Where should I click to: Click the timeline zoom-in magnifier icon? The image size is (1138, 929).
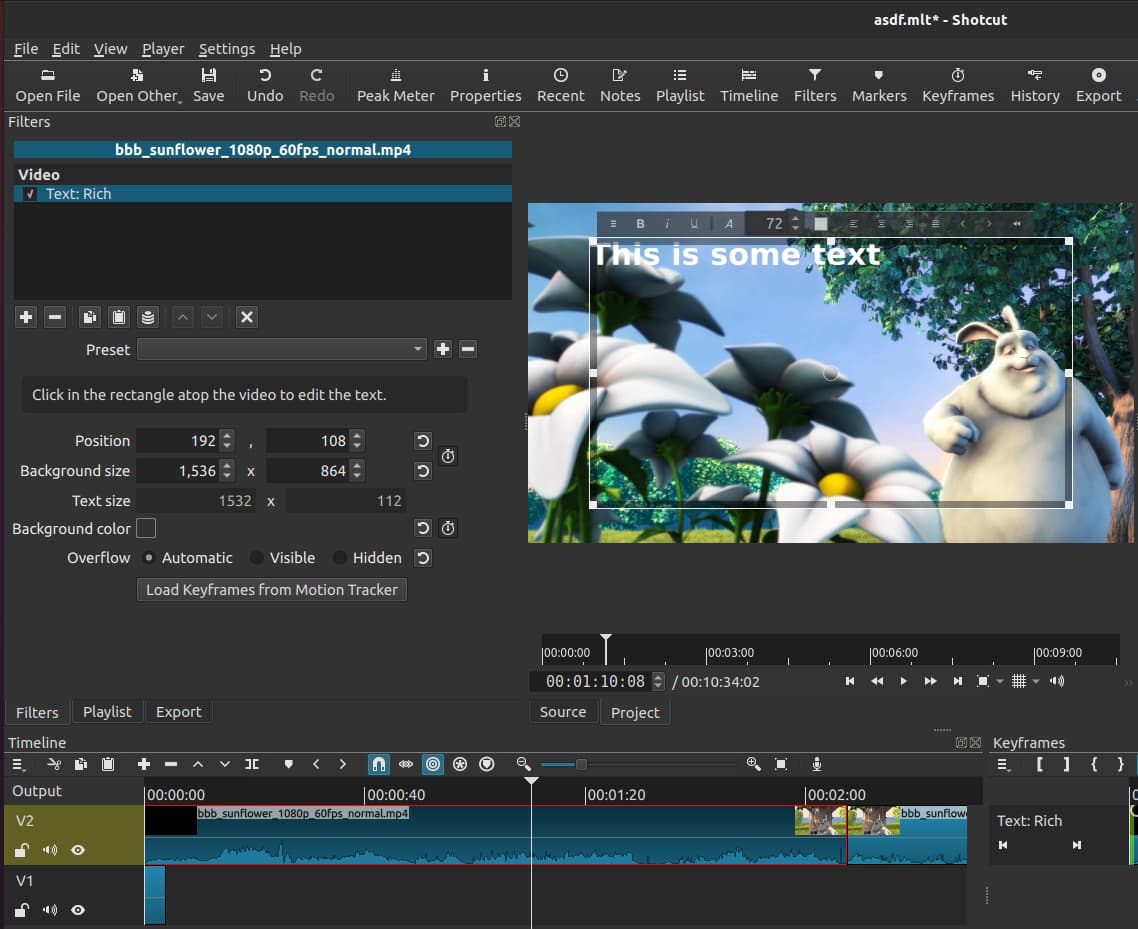point(753,764)
